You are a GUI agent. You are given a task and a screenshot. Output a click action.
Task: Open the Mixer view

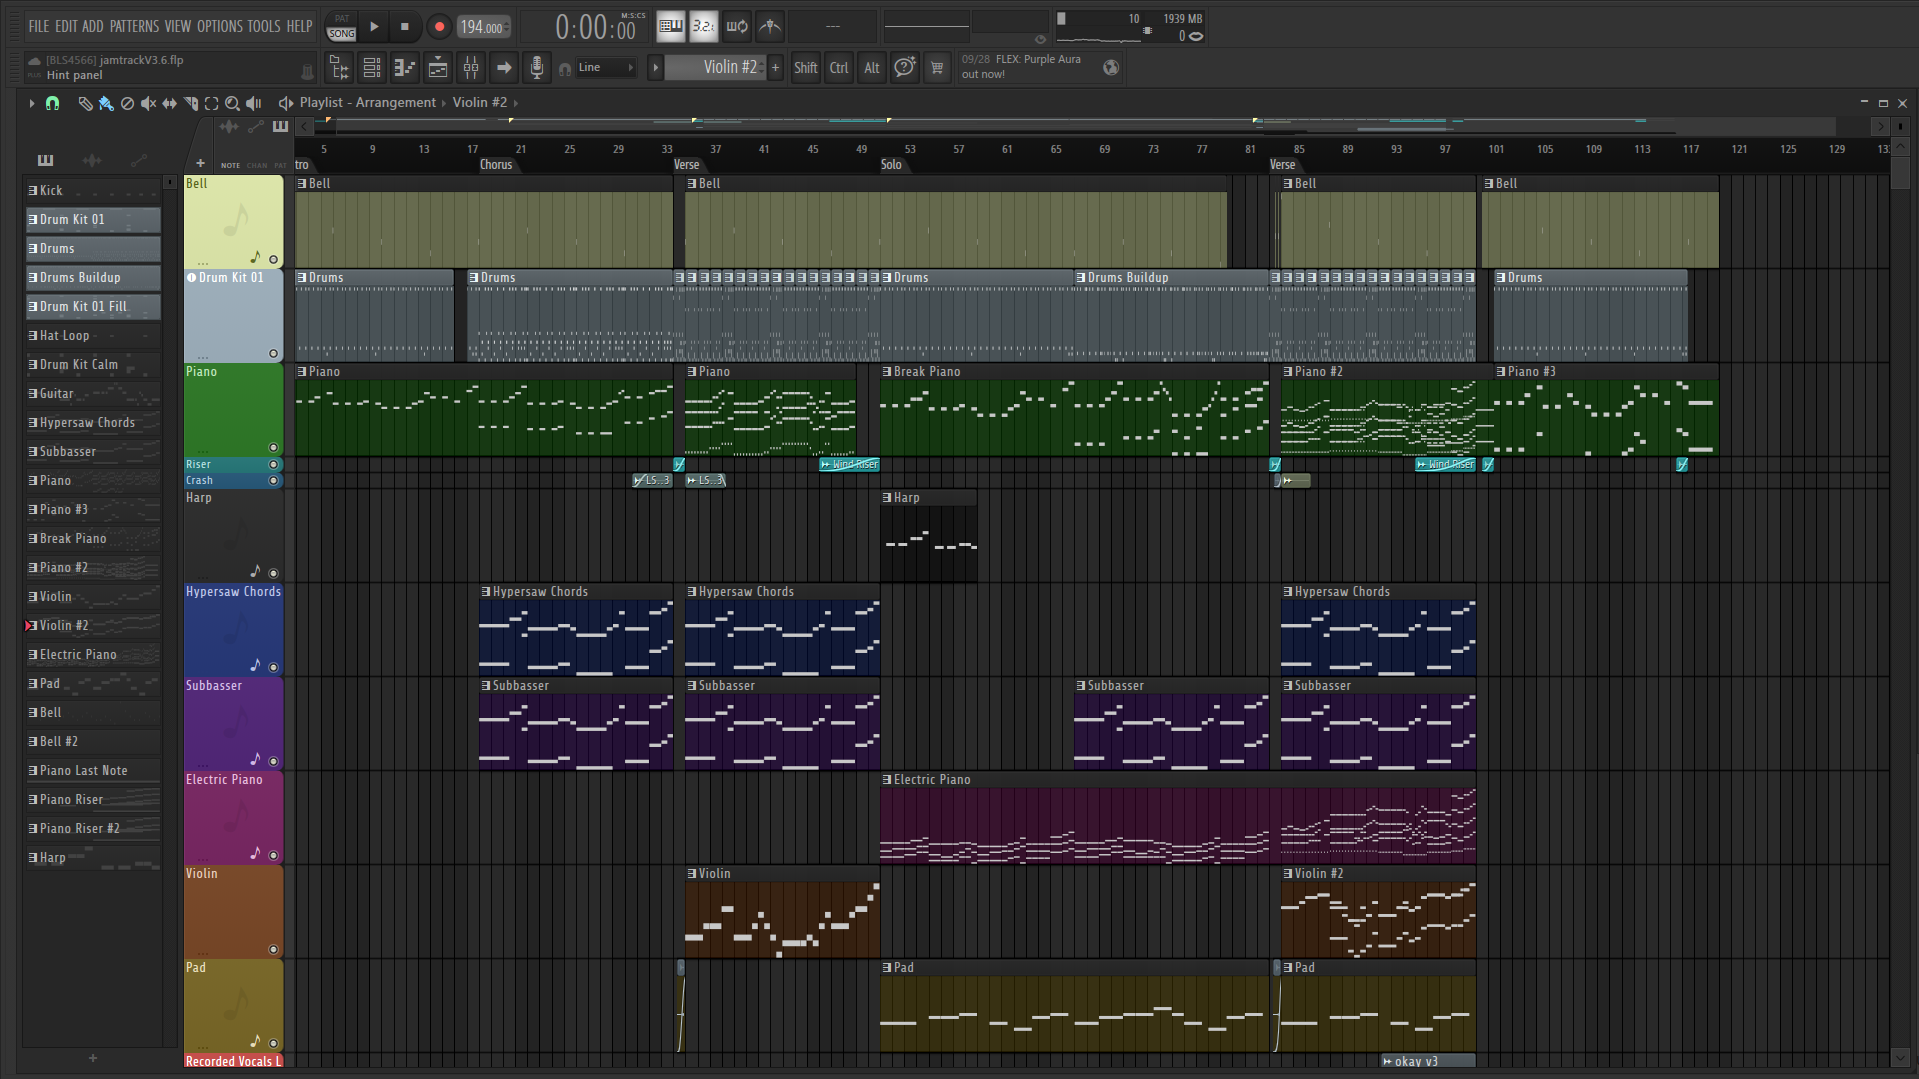471,67
